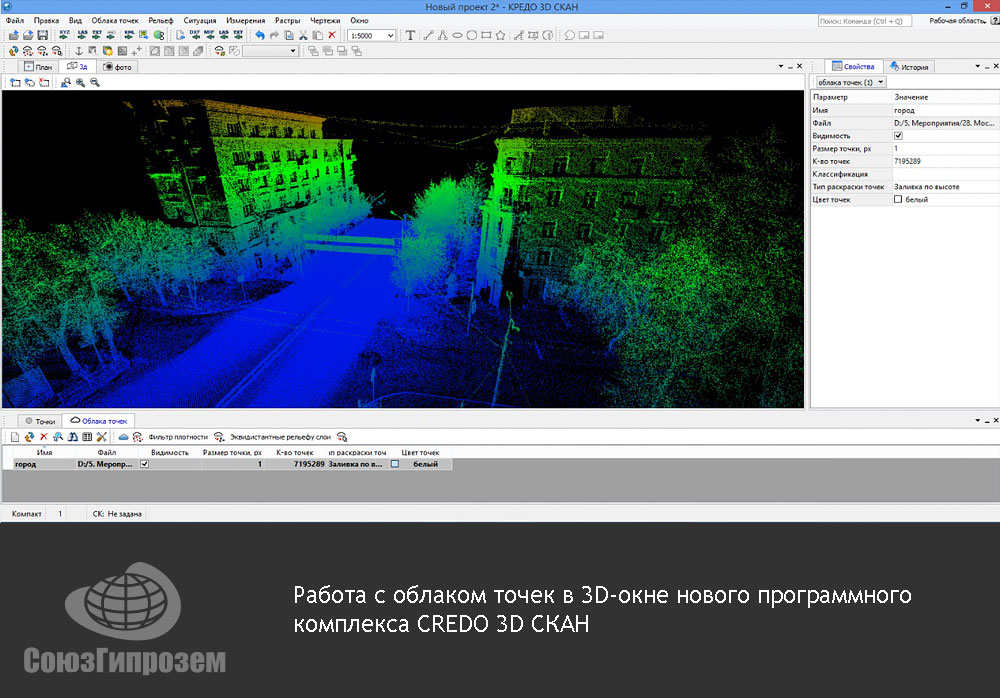The width and height of the screenshot is (1000, 698).
Task: Select the Text tool (T icon)
Action: pos(410,35)
